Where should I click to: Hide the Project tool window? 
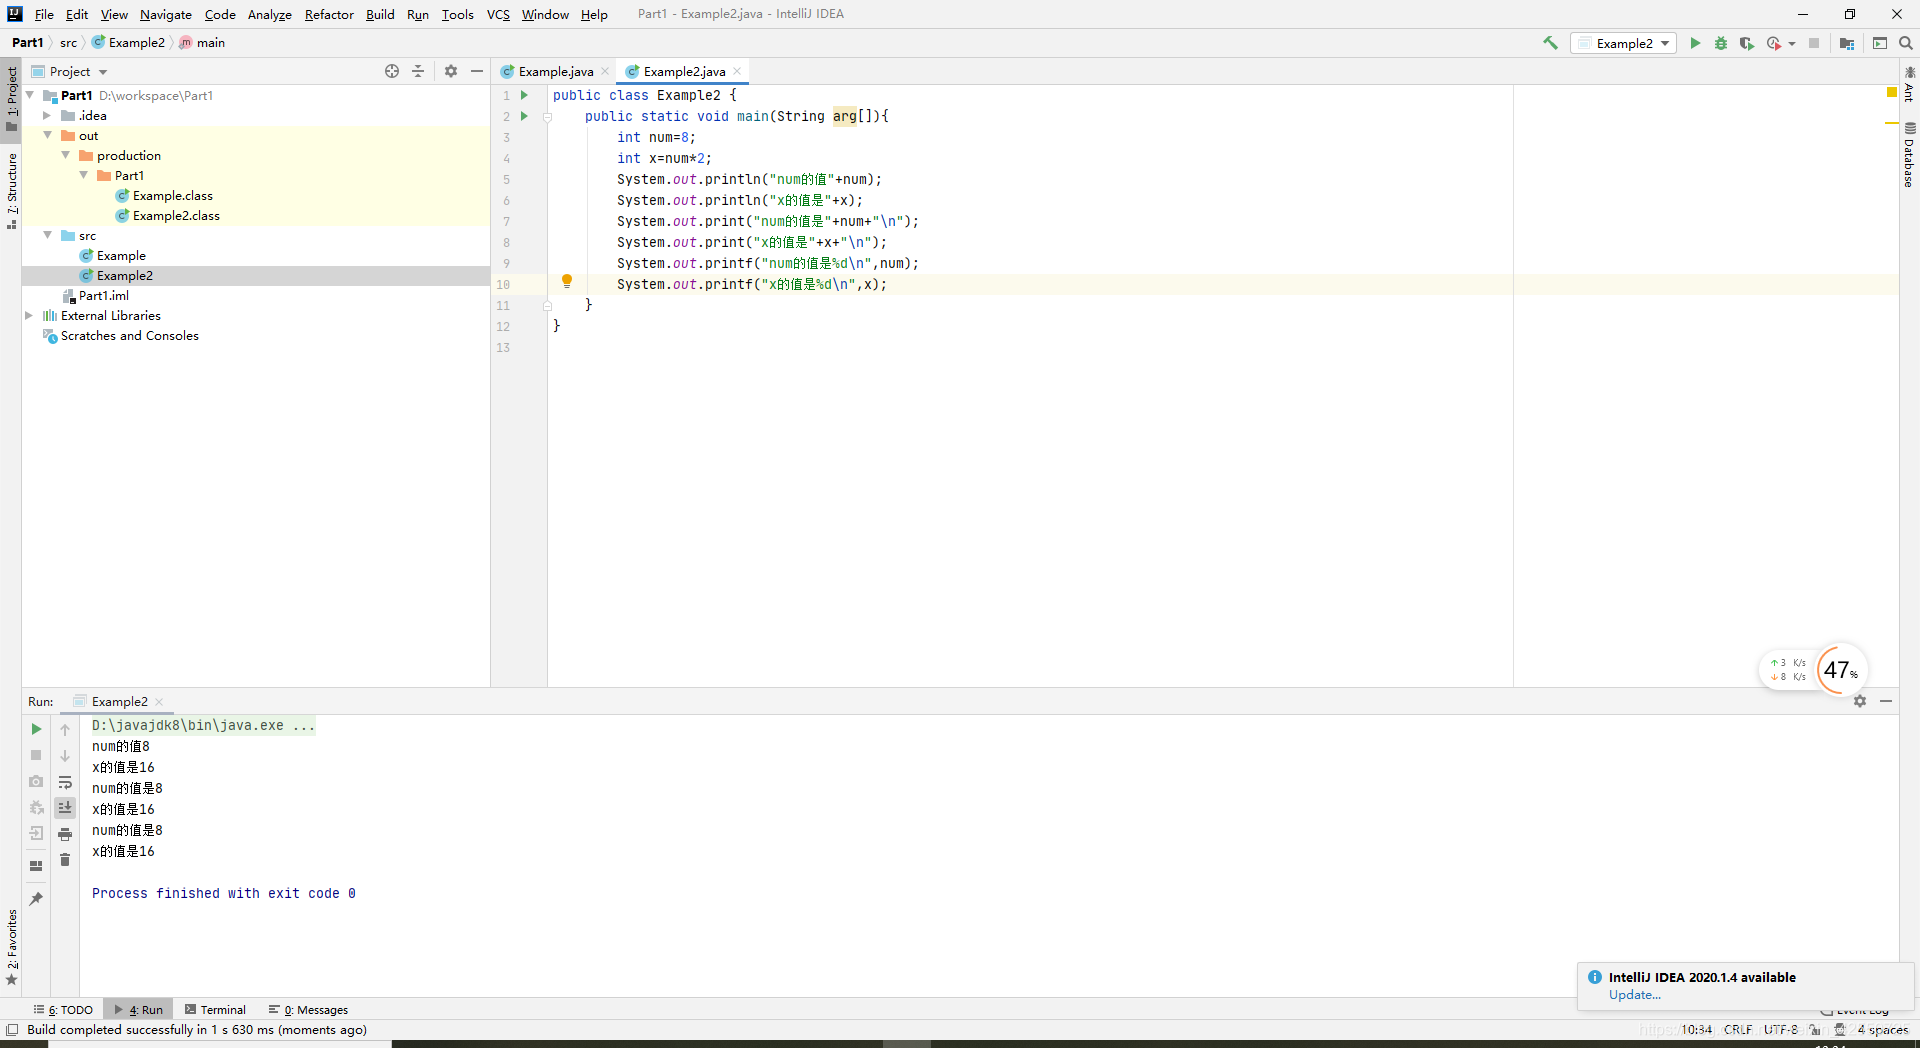pos(477,71)
